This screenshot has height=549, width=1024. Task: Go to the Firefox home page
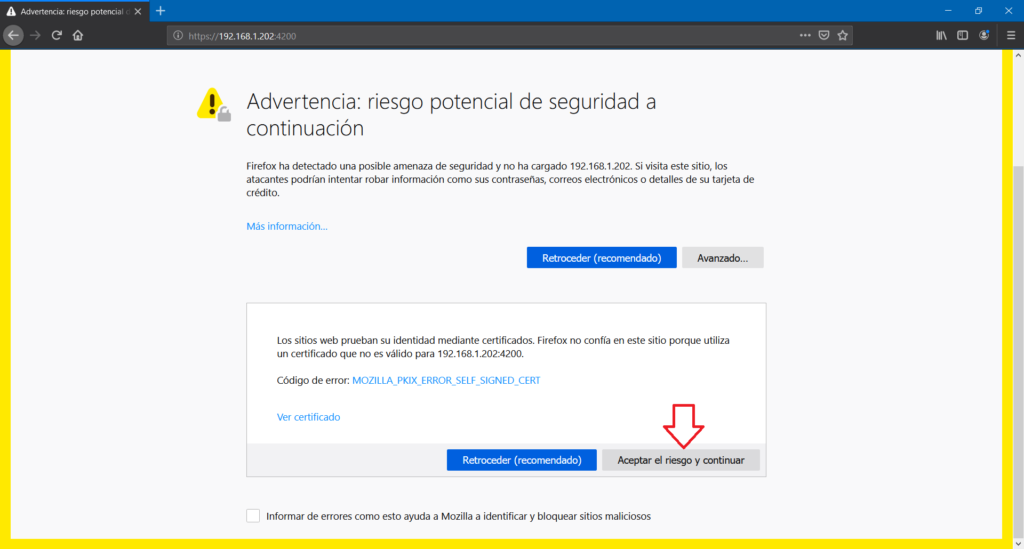click(x=78, y=35)
